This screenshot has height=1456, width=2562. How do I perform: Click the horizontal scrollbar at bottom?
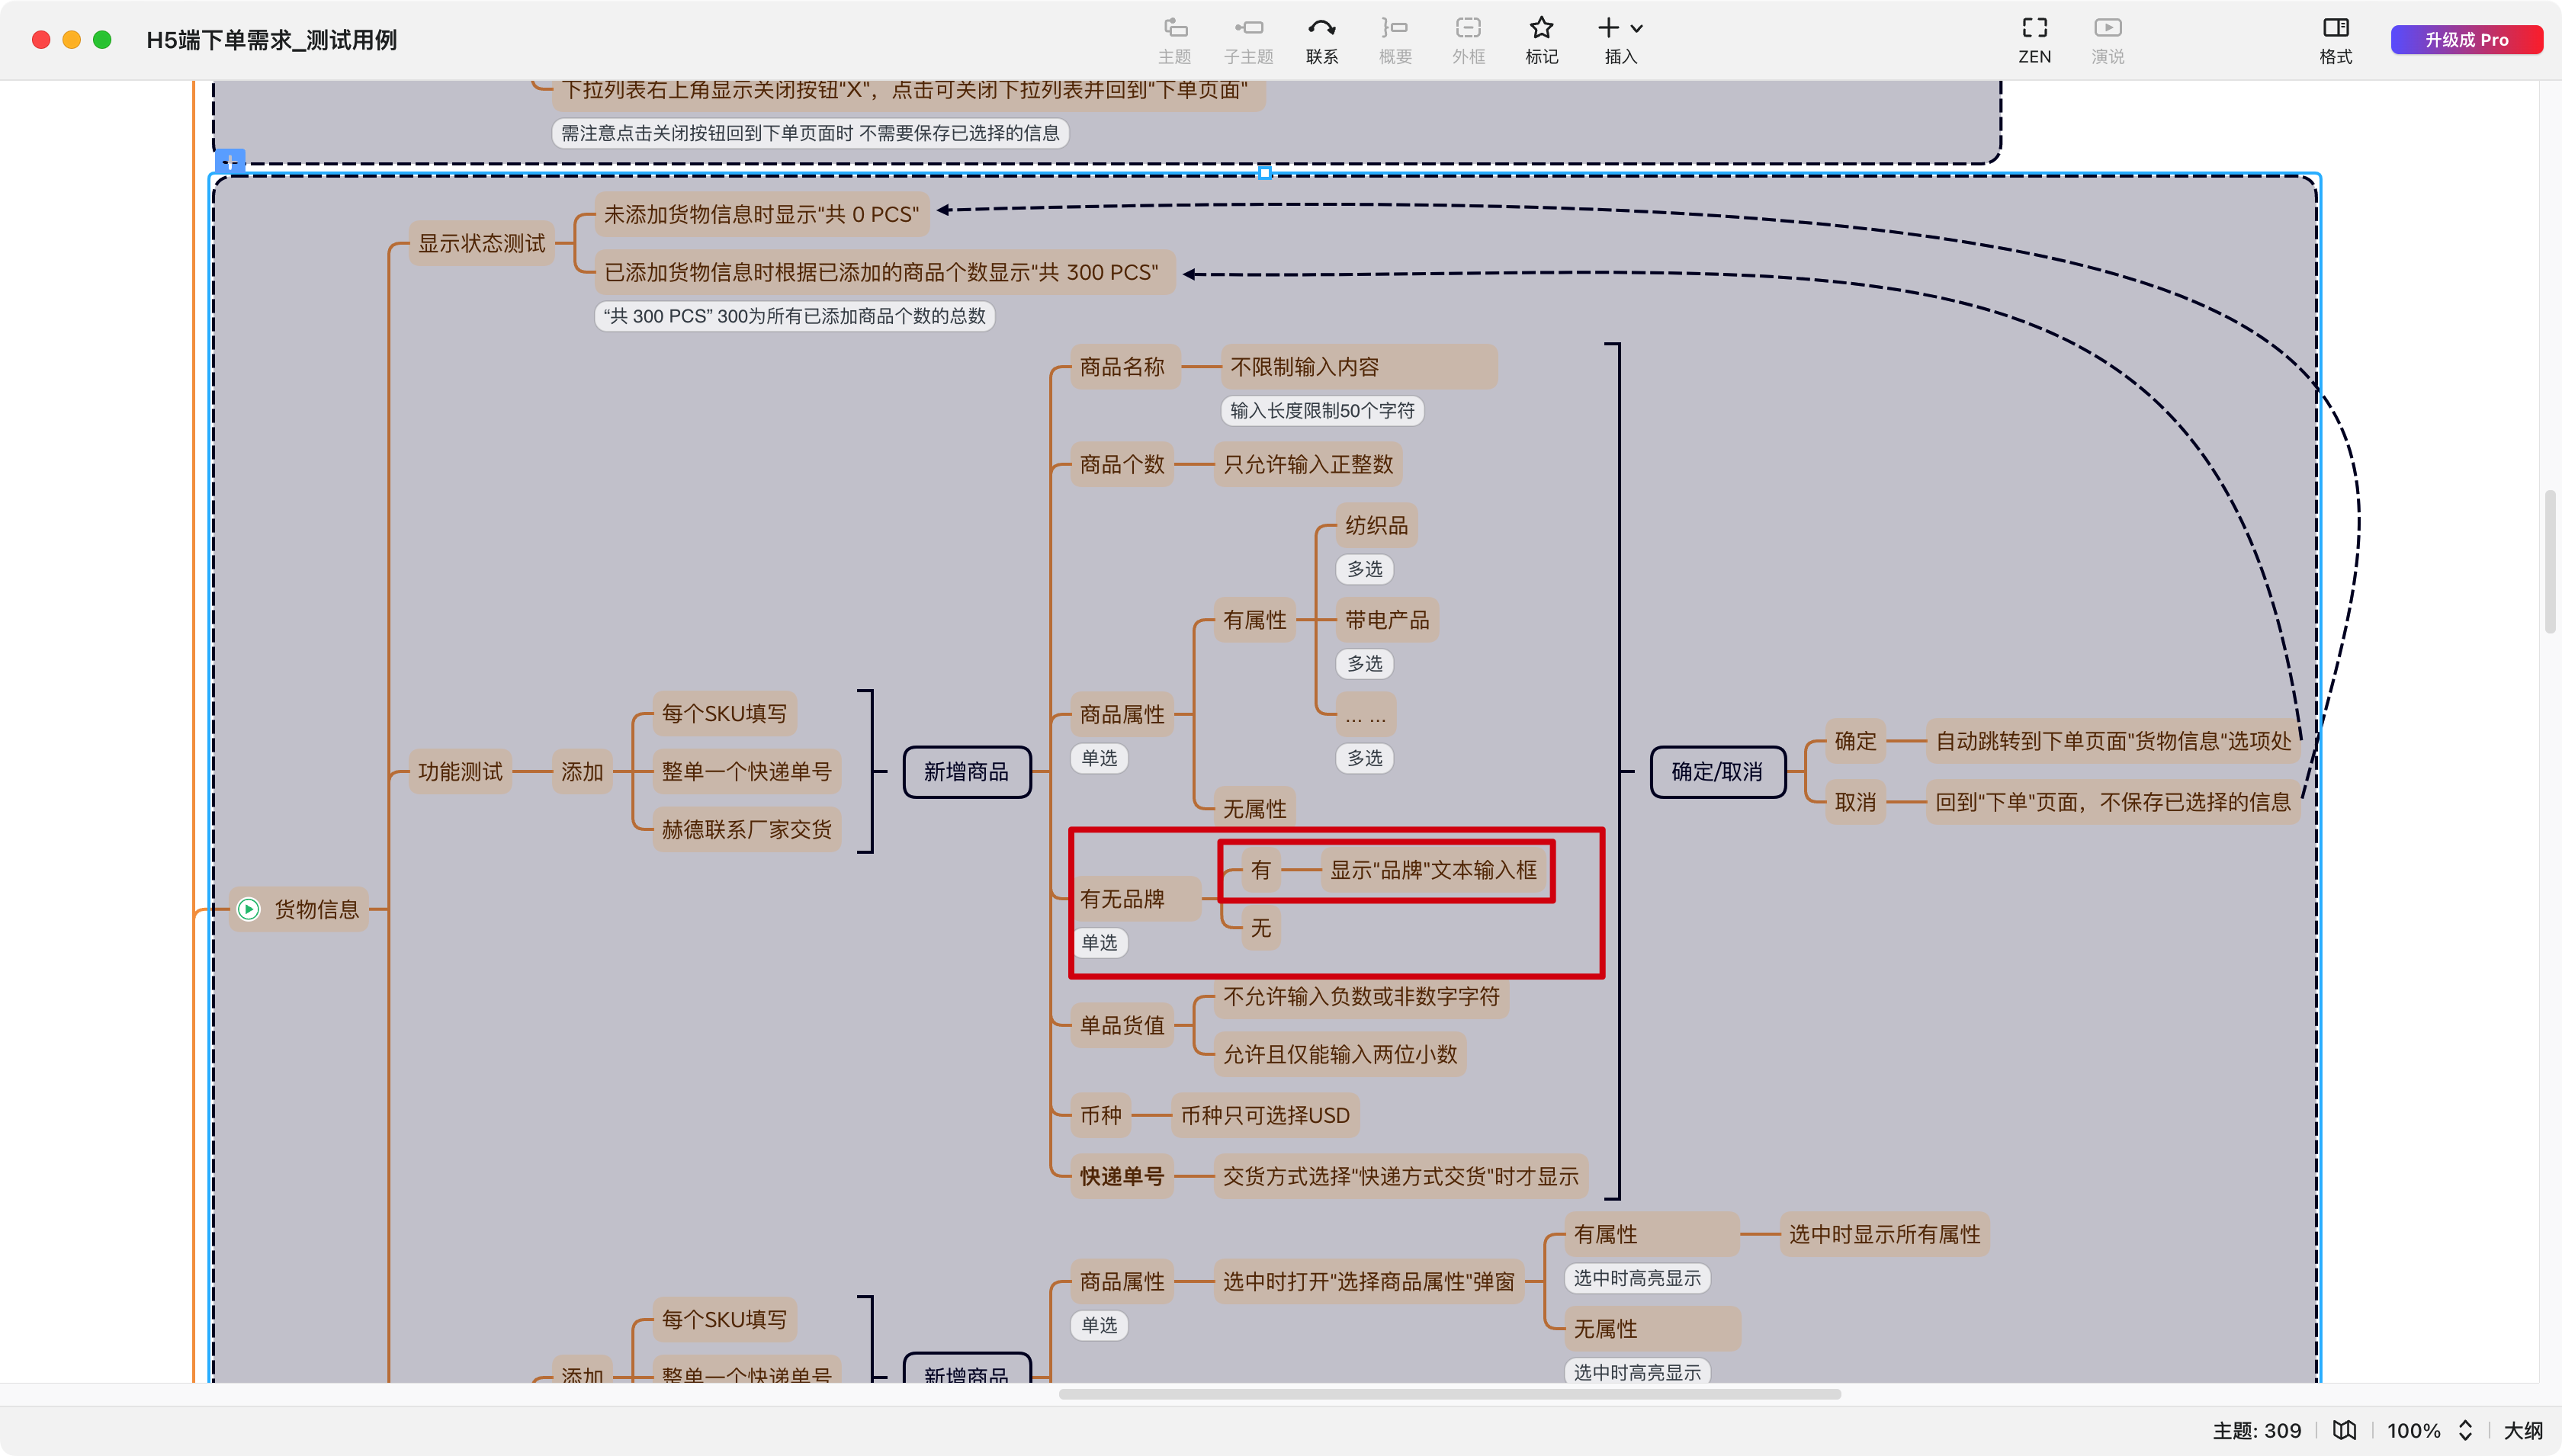point(1449,1394)
